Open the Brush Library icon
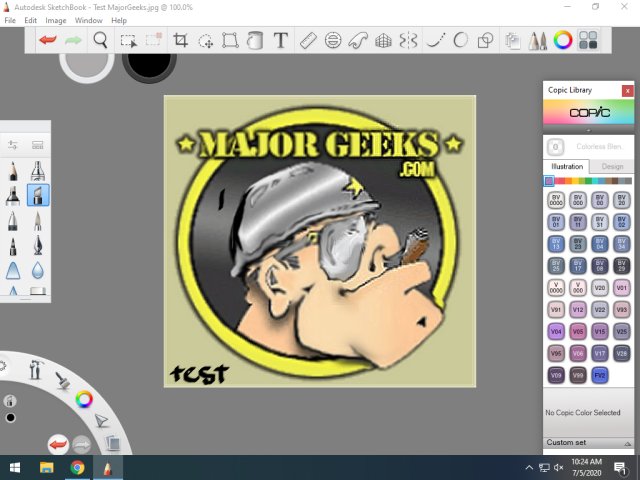This screenshot has width=640, height=480. [38, 145]
